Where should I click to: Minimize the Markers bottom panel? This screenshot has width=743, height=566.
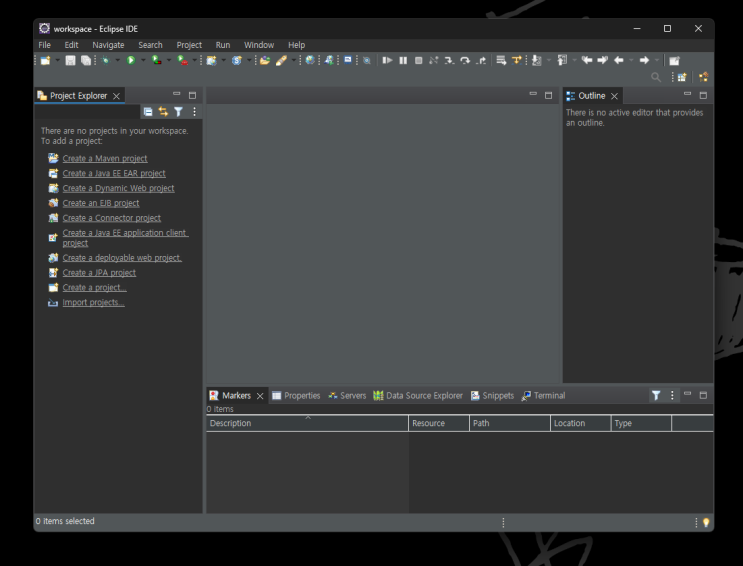(687, 395)
